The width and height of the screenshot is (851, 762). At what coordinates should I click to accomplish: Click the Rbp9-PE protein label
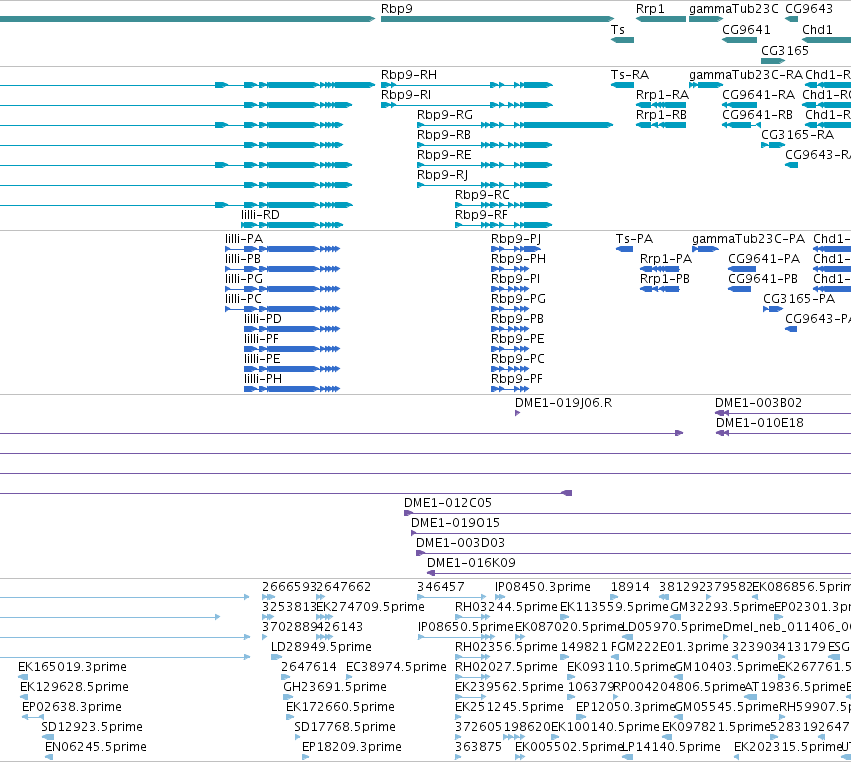tap(517, 339)
